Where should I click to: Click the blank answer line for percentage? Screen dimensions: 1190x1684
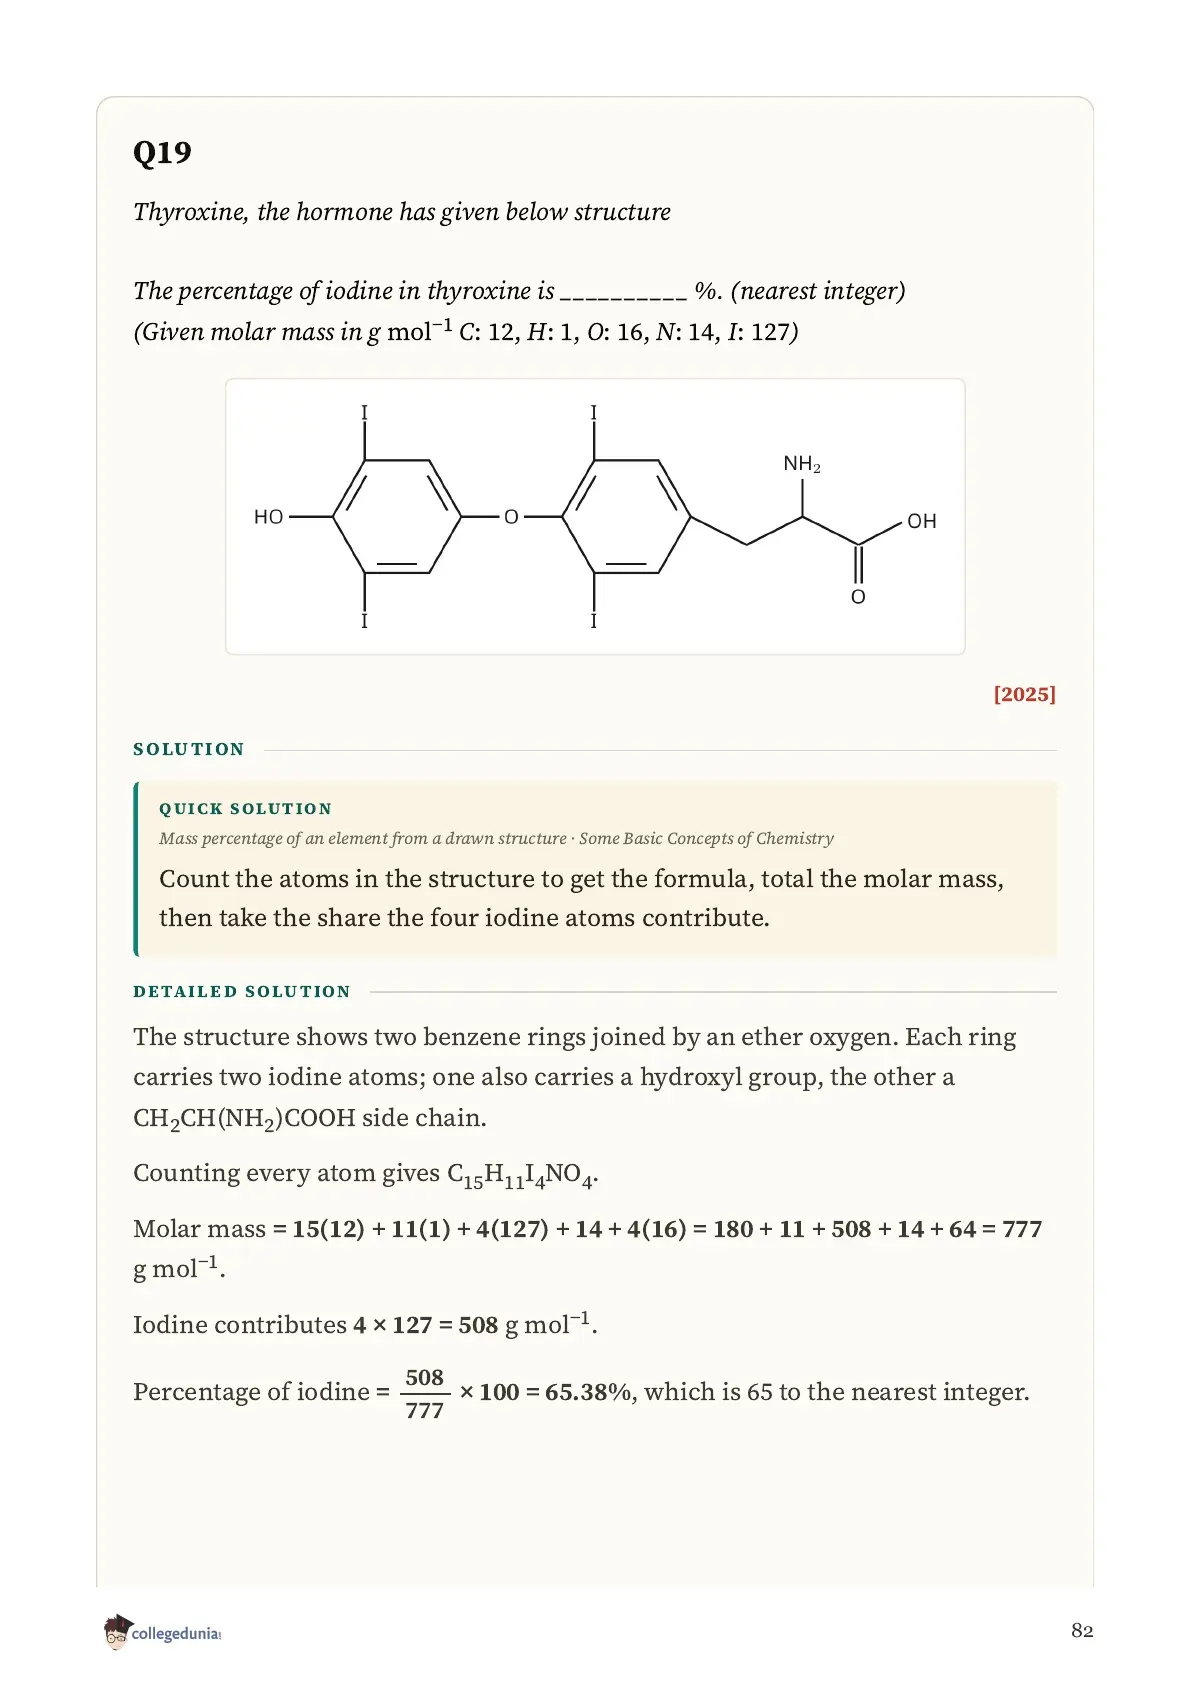click(x=623, y=293)
